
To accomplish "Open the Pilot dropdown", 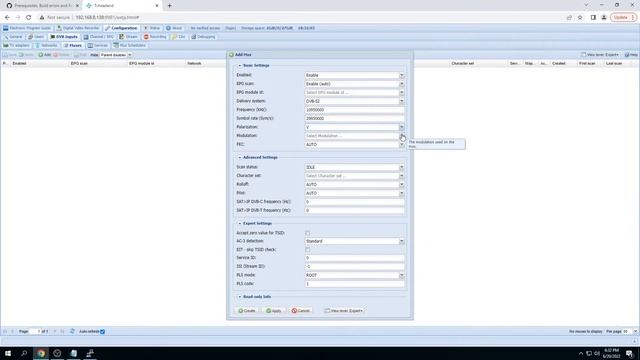I will [x=402, y=193].
